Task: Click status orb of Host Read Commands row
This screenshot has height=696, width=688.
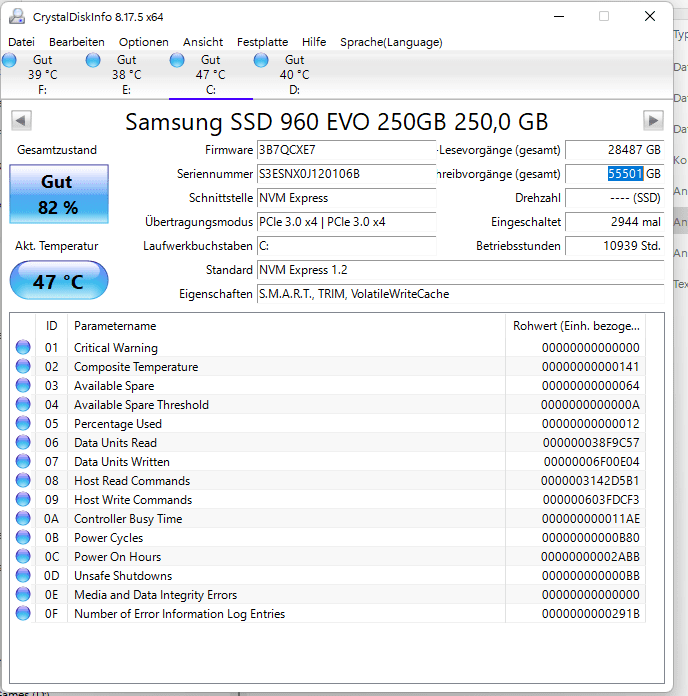Action: coord(23,480)
